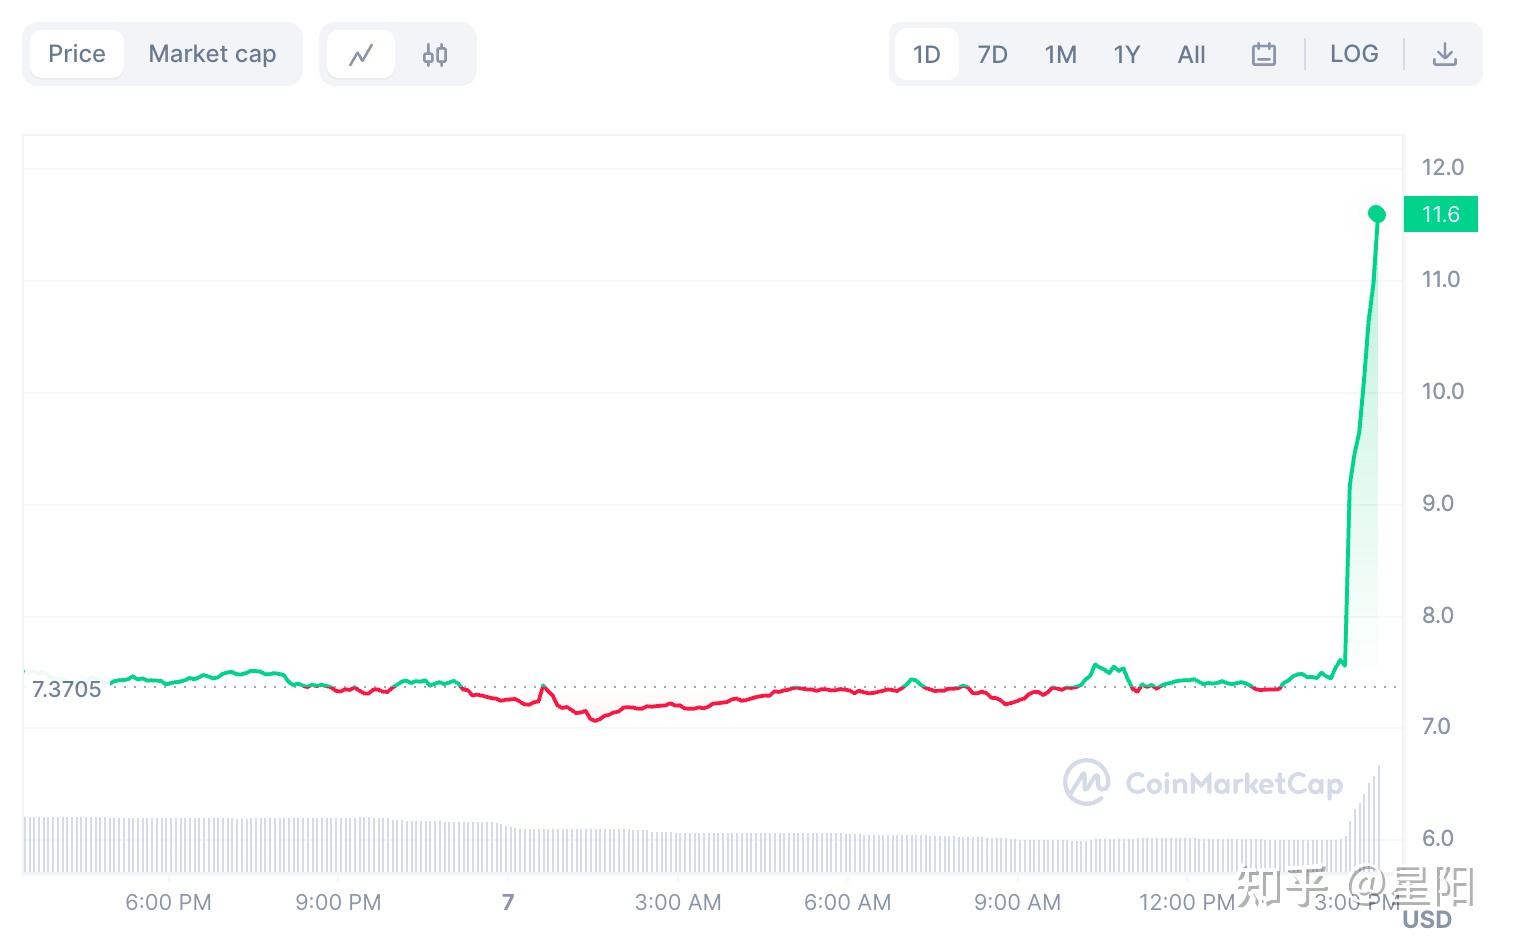Image resolution: width=1514 pixels, height=950 pixels.
Task: Switch to candlestick chart view
Action: tap(435, 55)
